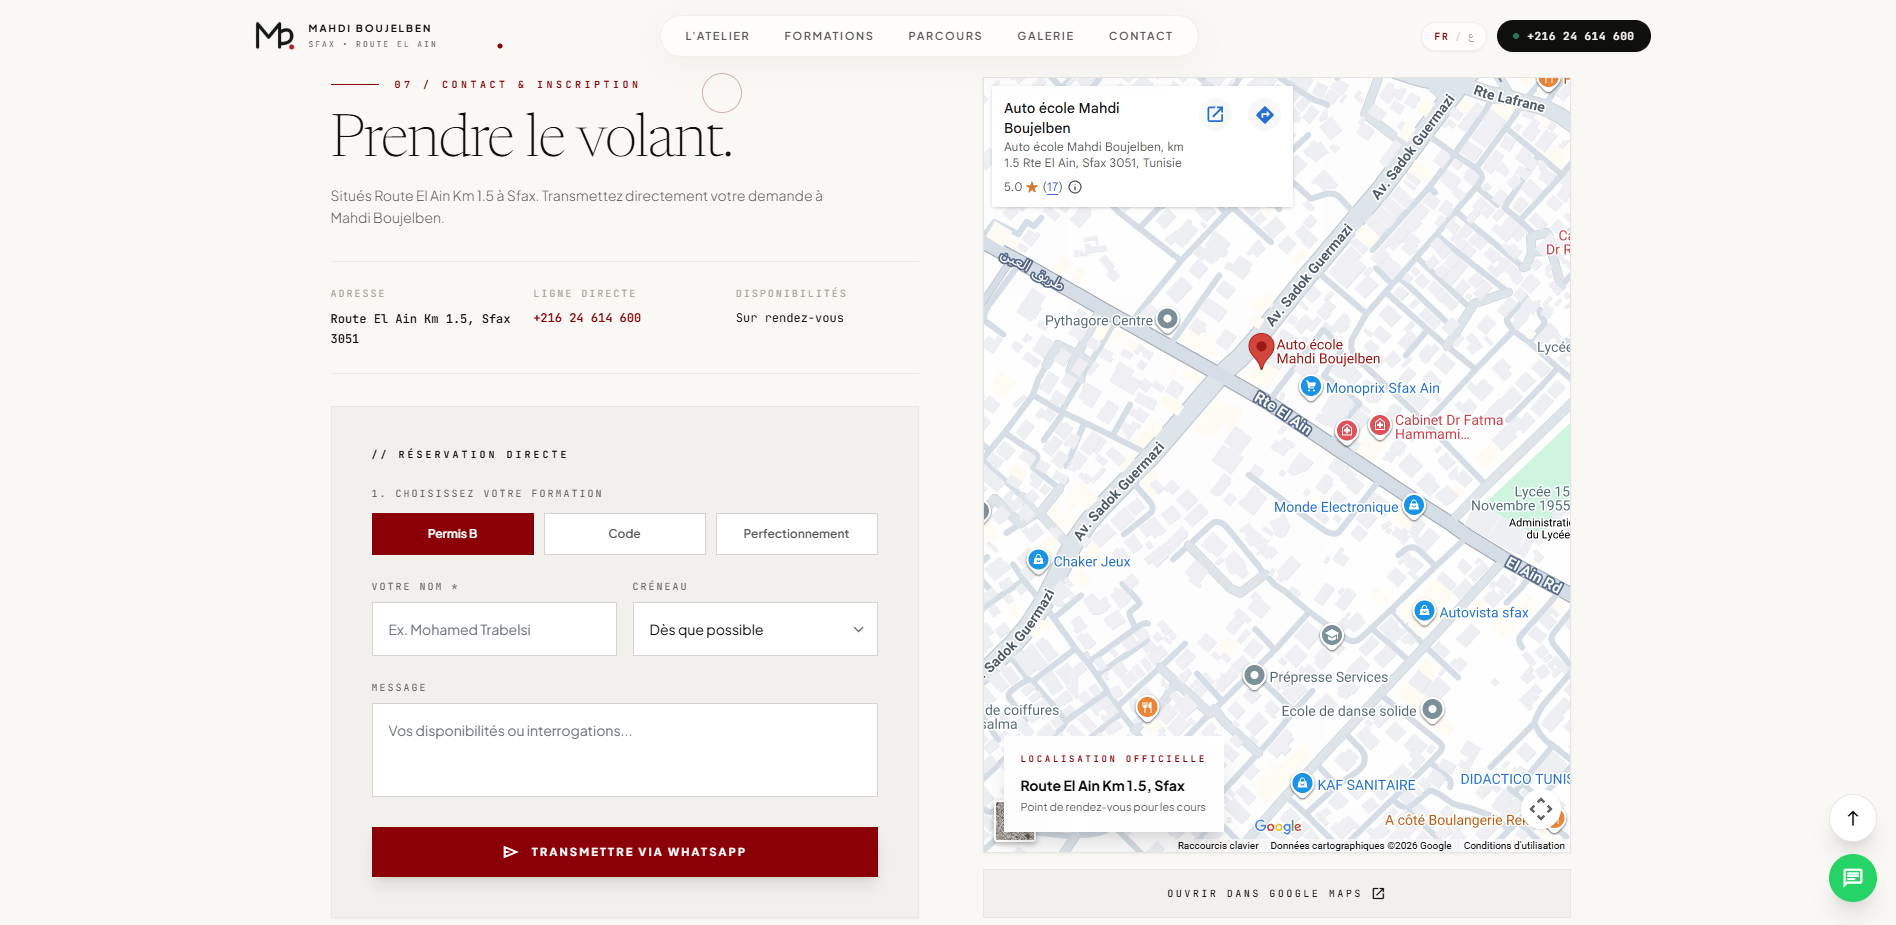Click the Autovista sfax map marker
Screen dimensions: 1896x925
[x=1425, y=611]
